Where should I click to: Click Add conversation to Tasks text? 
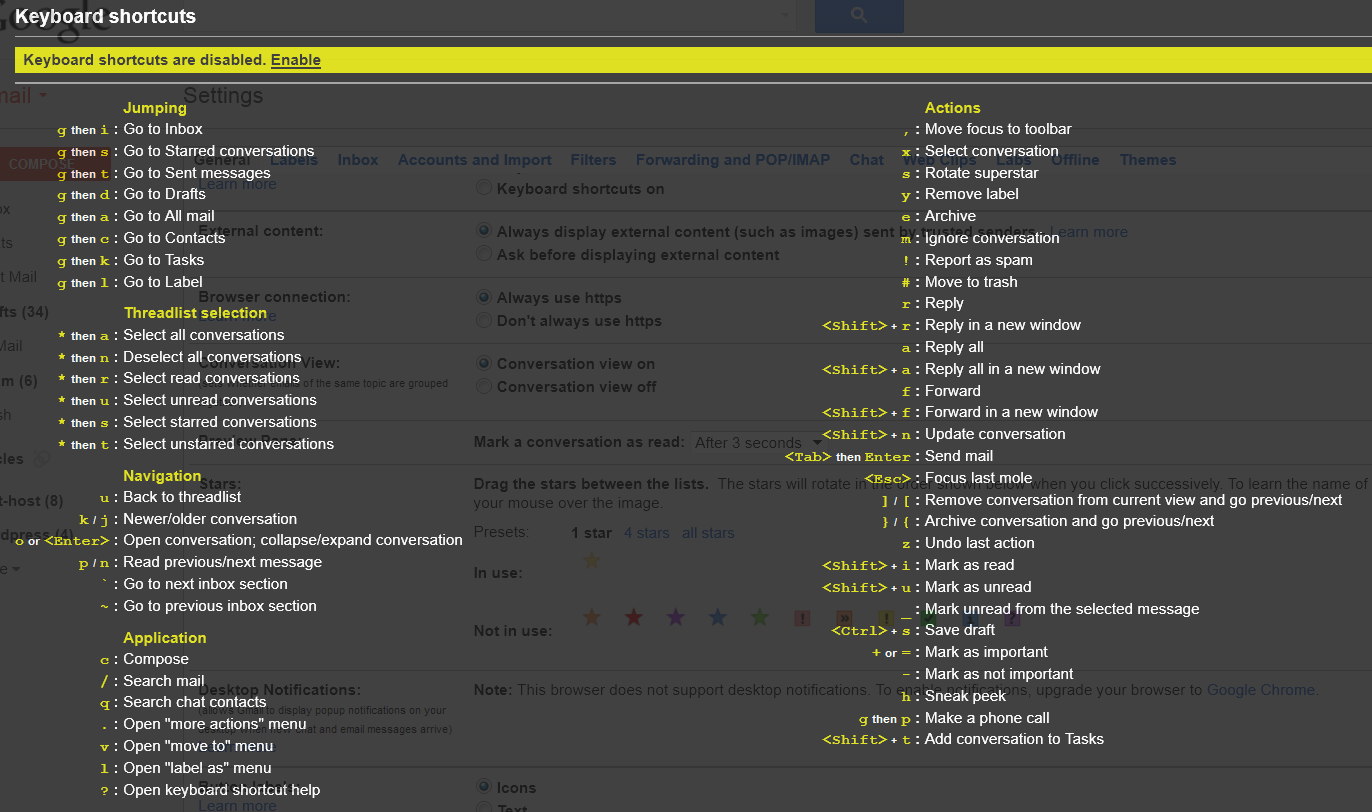pos(1014,739)
